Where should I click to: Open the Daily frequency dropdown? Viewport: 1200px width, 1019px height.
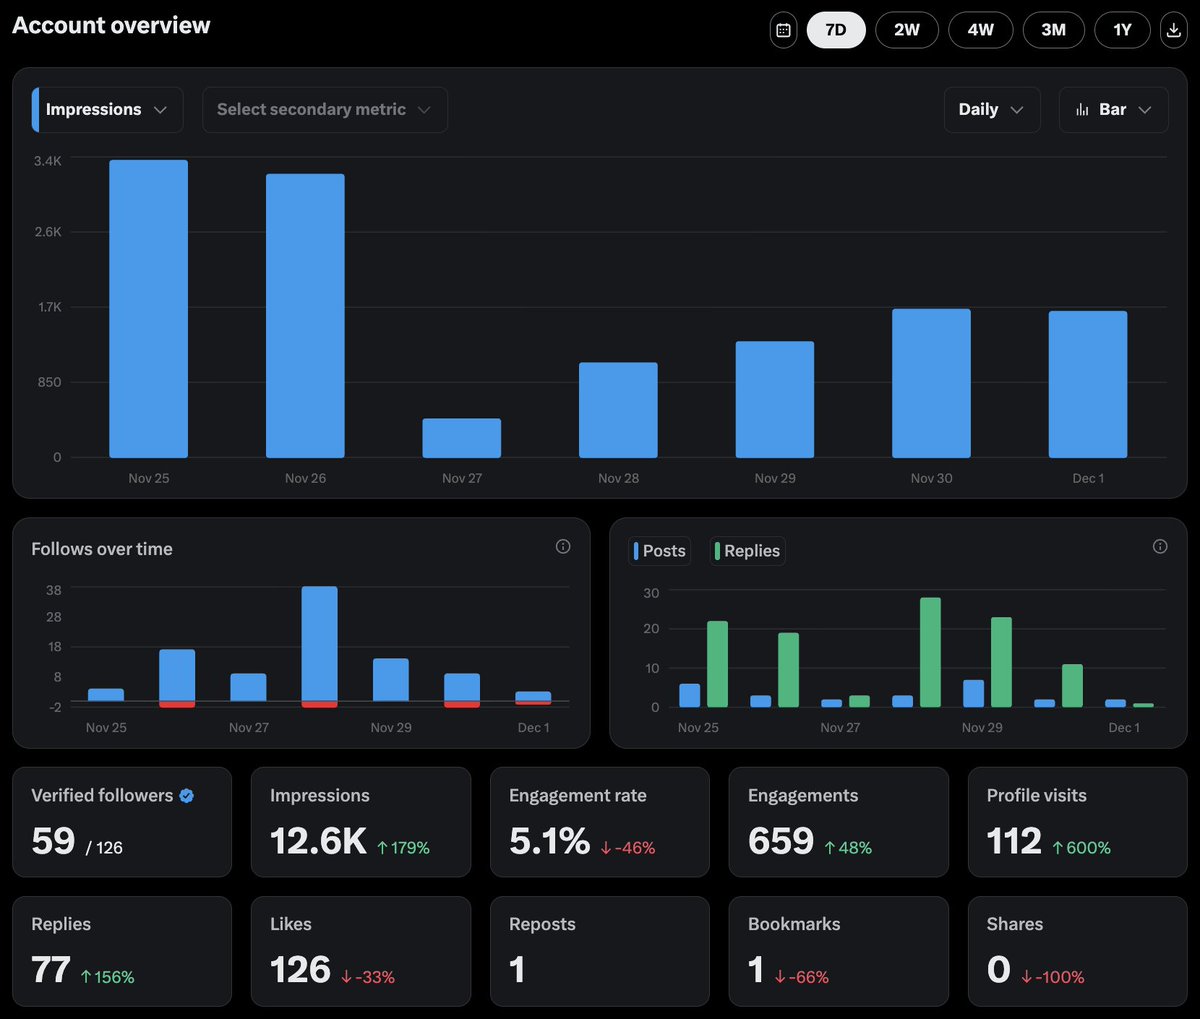tap(991, 109)
